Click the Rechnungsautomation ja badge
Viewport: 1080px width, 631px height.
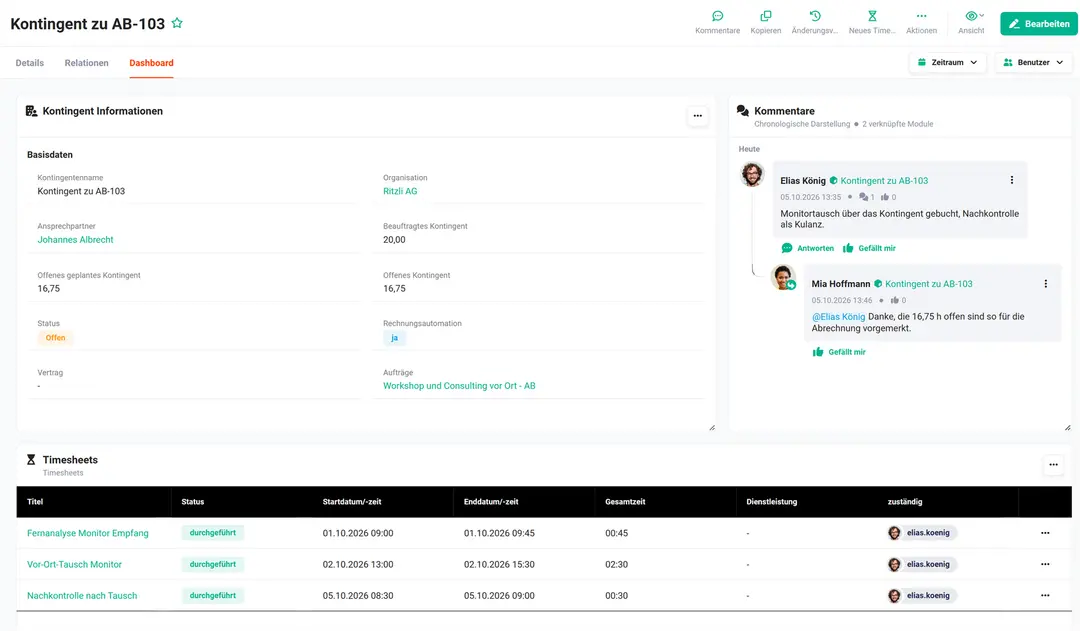394,338
